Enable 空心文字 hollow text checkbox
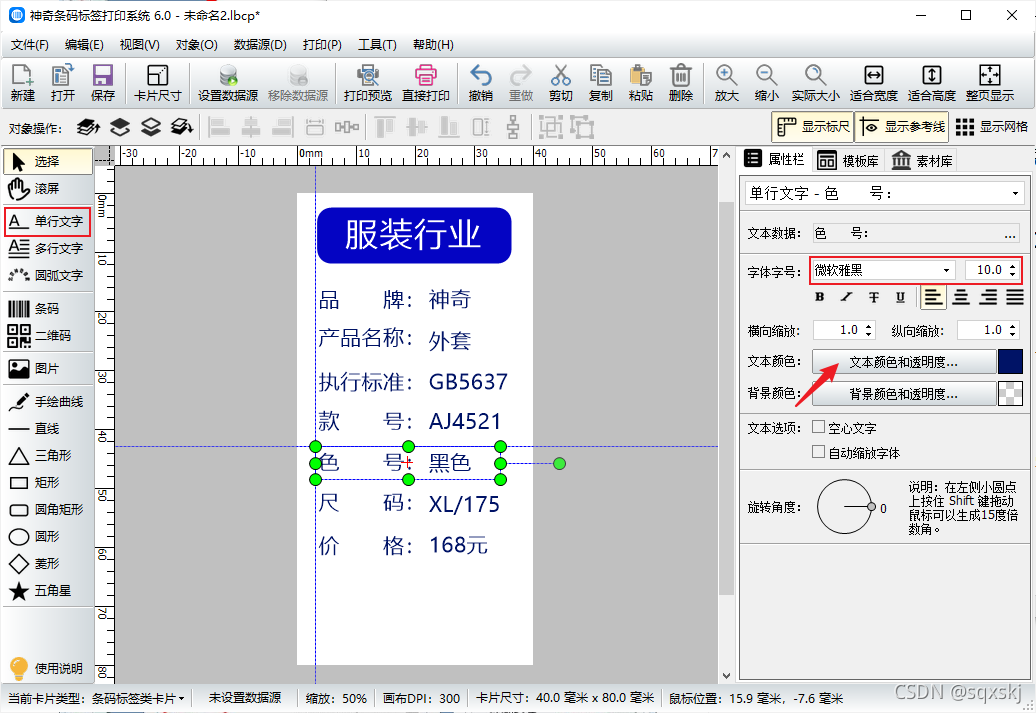This screenshot has width=1036, height=713. [x=818, y=427]
